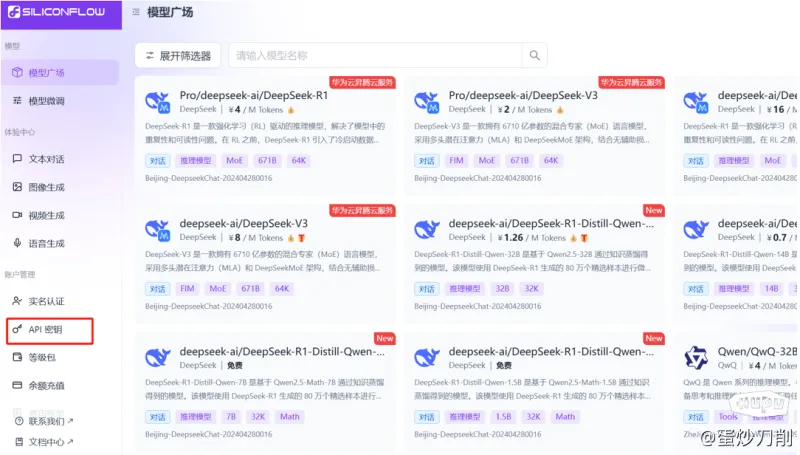Click the 联系我们 question mark icon

(19, 421)
